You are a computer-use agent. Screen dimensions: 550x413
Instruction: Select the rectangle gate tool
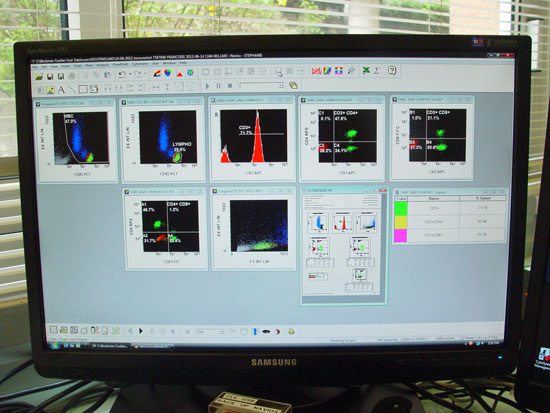click(217, 72)
